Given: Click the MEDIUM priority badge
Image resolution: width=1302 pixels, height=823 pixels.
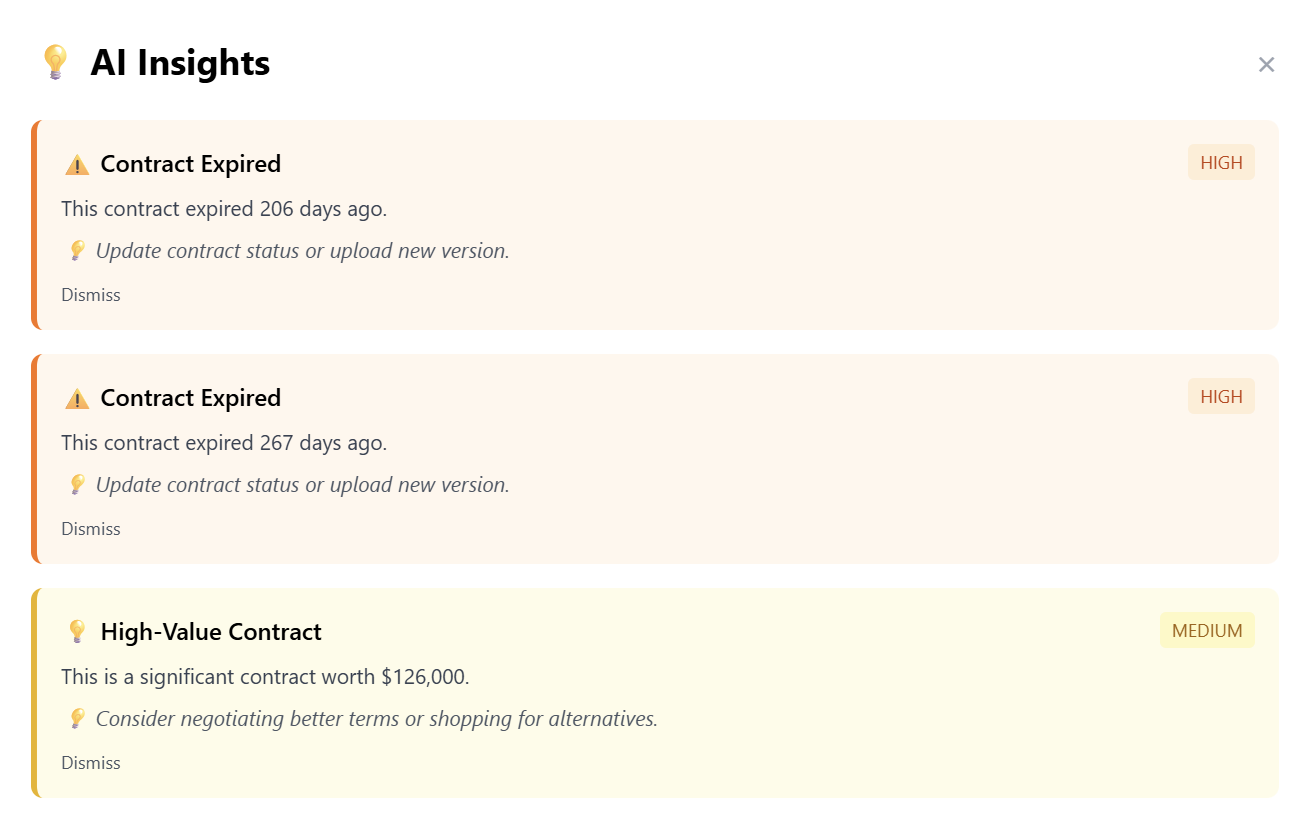Looking at the screenshot, I should coord(1207,631).
